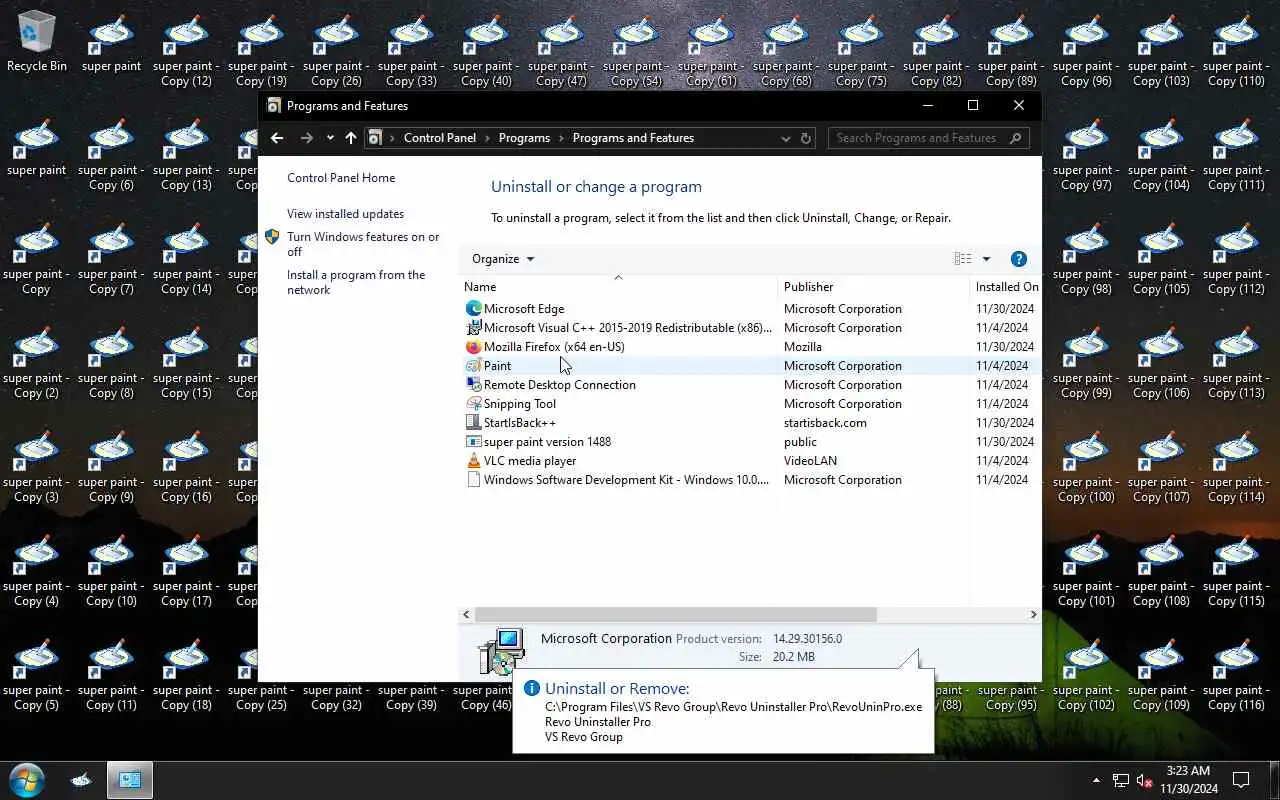Open the notification center icon
This screenshot has width=1280, height=800.
(x=1241, y=780)
